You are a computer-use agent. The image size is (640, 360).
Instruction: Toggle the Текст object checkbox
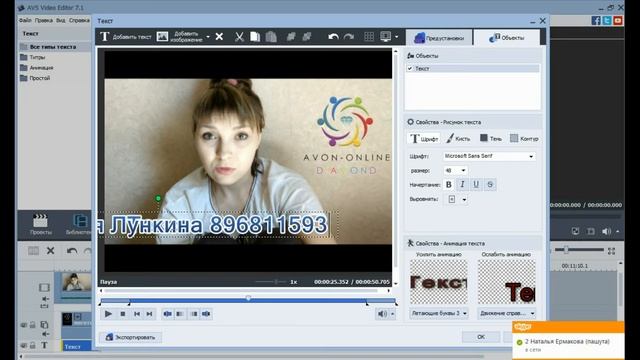click(410, 69)
